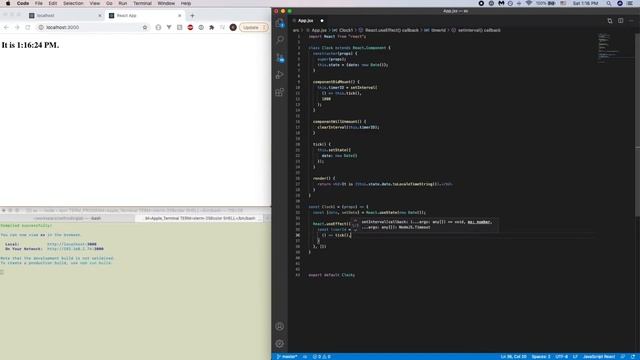
Task: Click the sync changes icon in status bar
Action: point(305,356)
